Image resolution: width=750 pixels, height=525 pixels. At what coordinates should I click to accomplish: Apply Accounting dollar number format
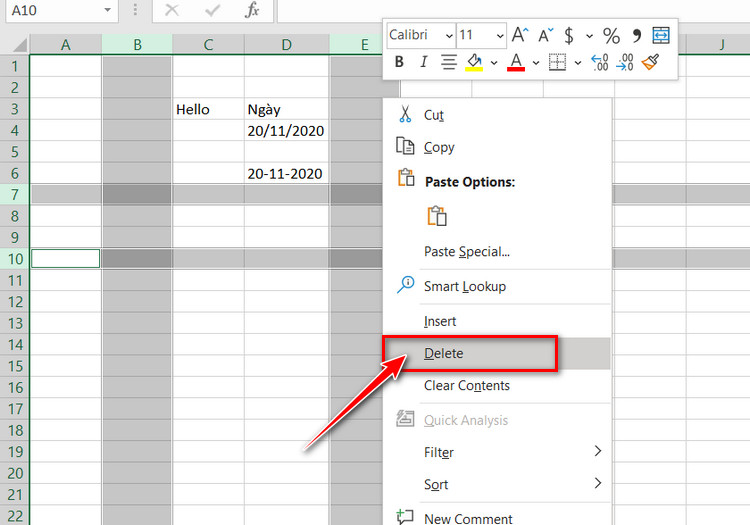point(569,35)
